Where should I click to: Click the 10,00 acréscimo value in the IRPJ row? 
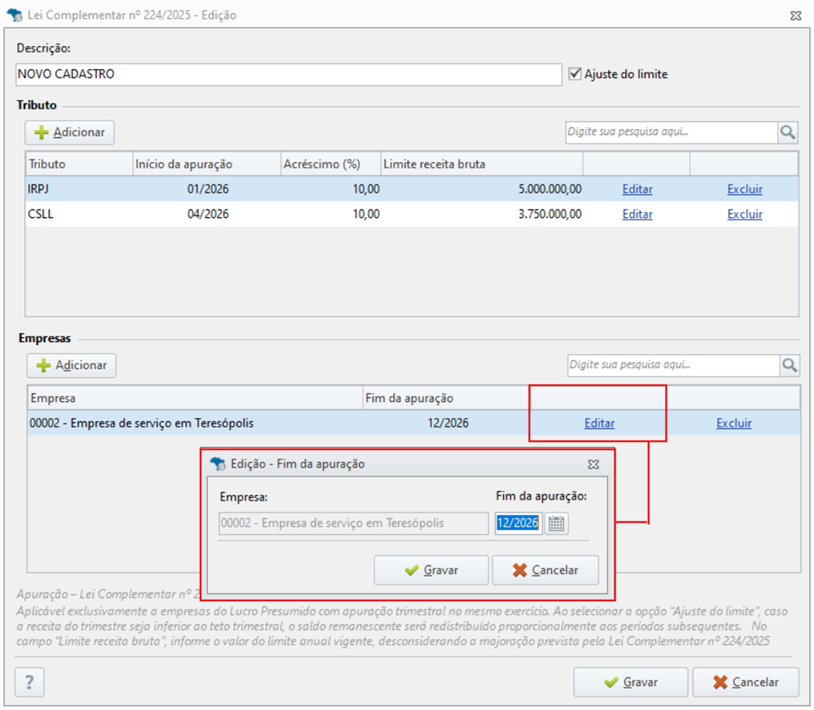(x=366, y=189)
